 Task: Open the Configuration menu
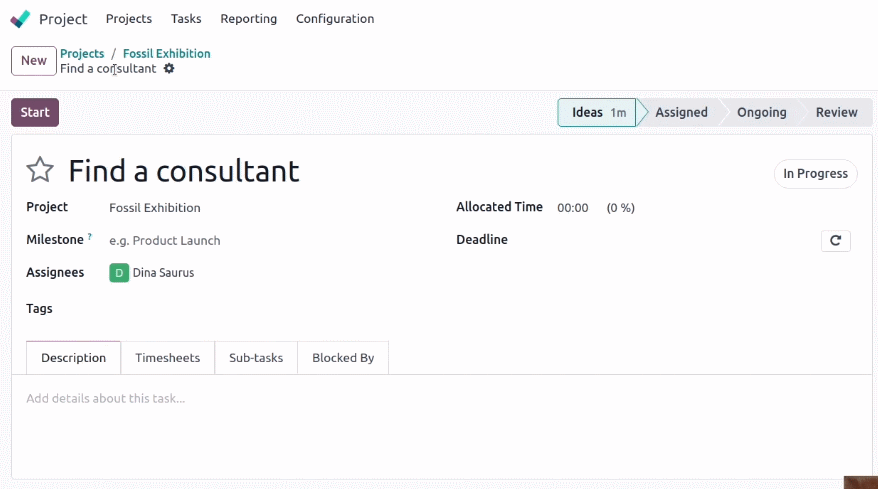coord(335,19)
